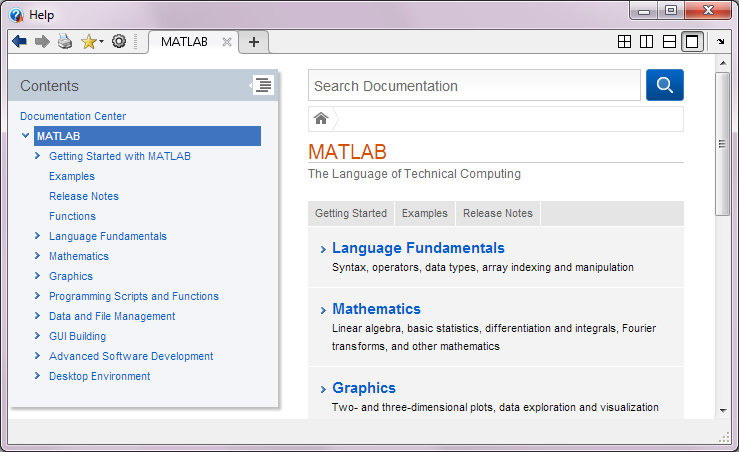739x452 pixels.
Task: Expand the Desktop Environment node
Action: 37,376
